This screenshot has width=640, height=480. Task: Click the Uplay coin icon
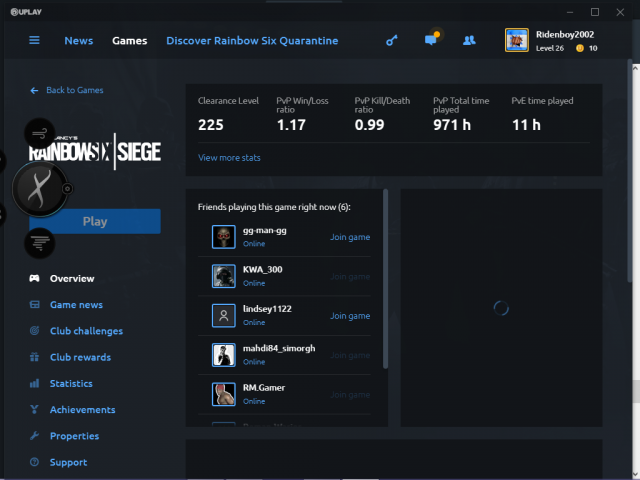pyautogui.click(x=580, y=48)
